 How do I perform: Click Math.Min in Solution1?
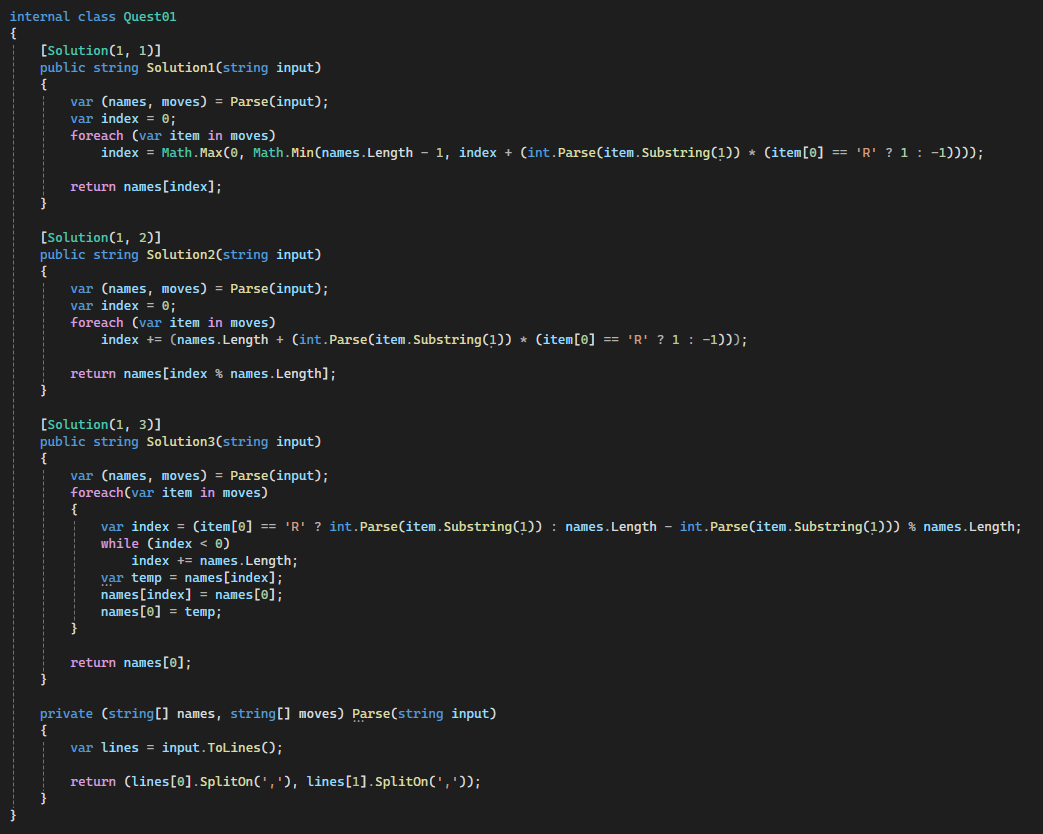point(283,153)
